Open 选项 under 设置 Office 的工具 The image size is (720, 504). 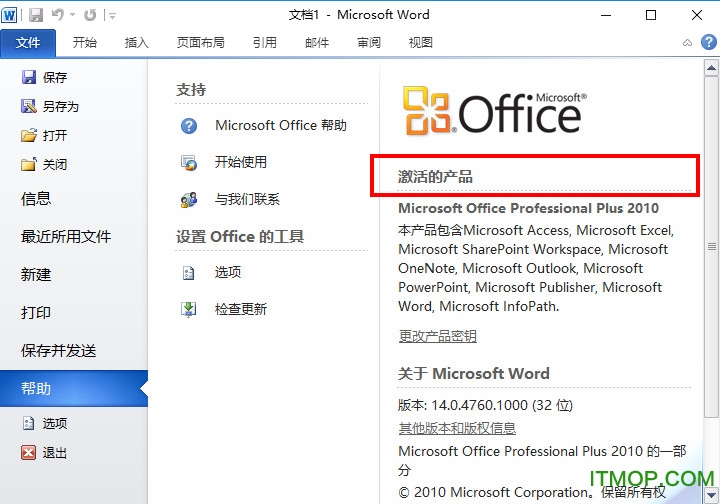(228, 272)
